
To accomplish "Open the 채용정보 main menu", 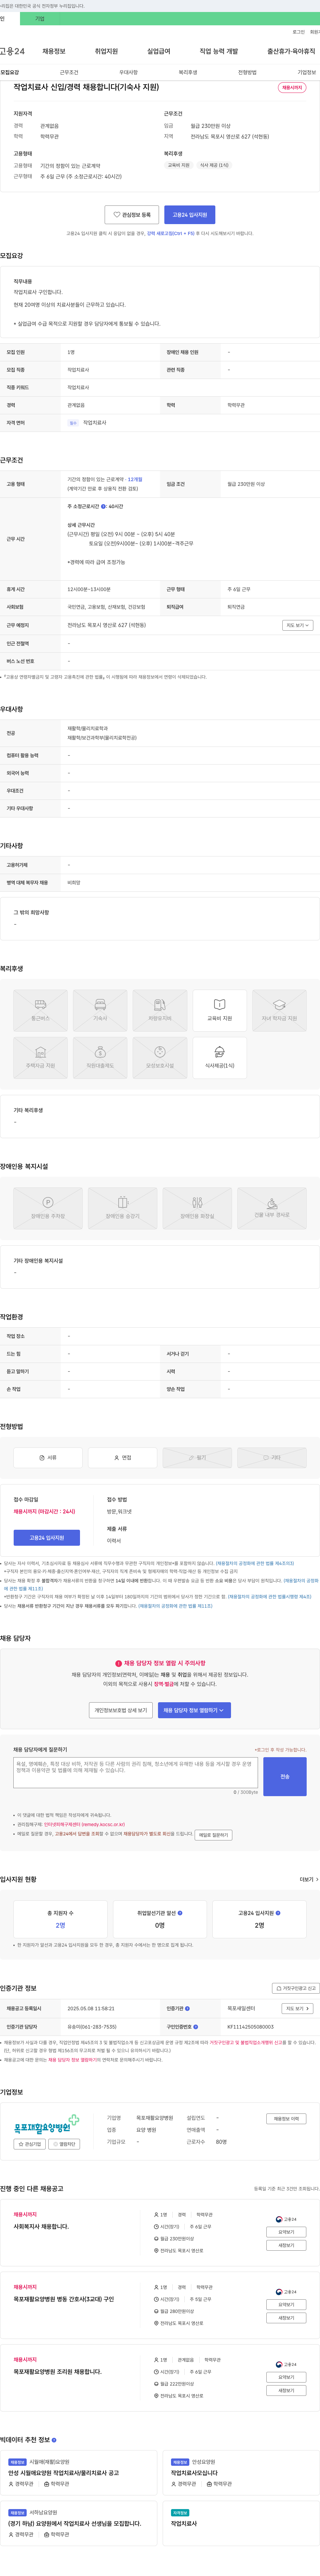I will click(x=54, y=51).
